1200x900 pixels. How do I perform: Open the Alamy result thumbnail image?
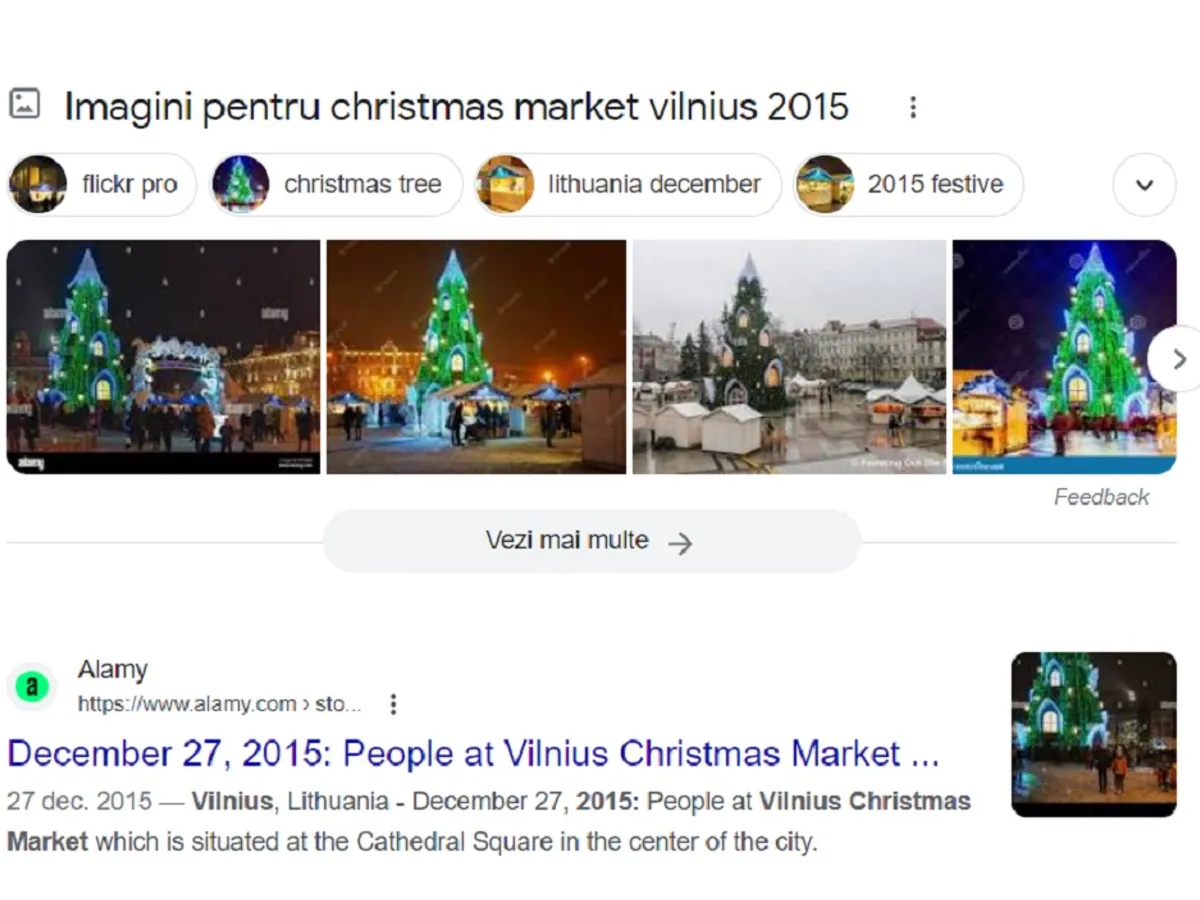[x=1094, y=734]
